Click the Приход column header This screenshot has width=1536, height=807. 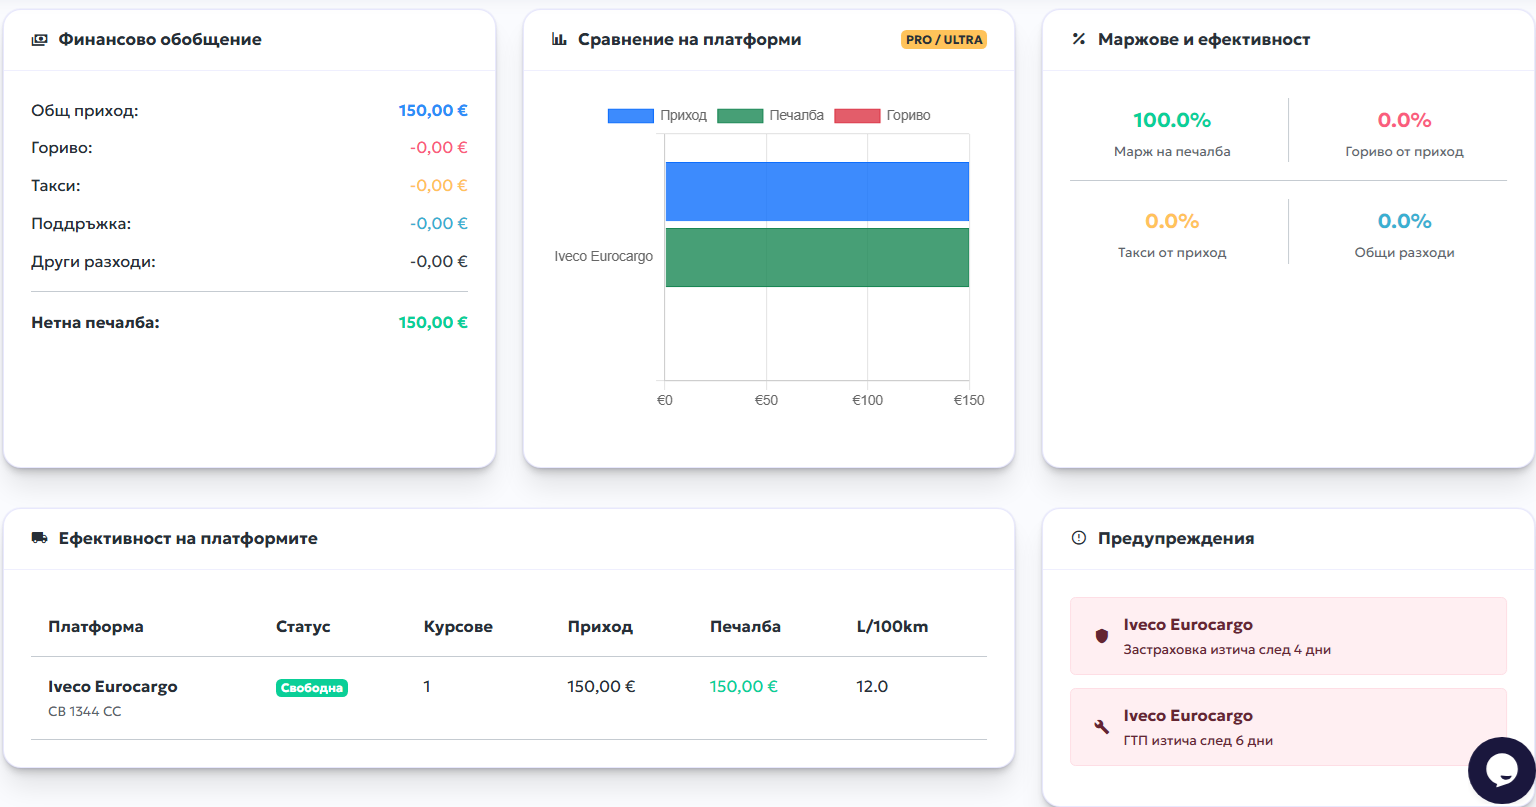tap(600, 627)
